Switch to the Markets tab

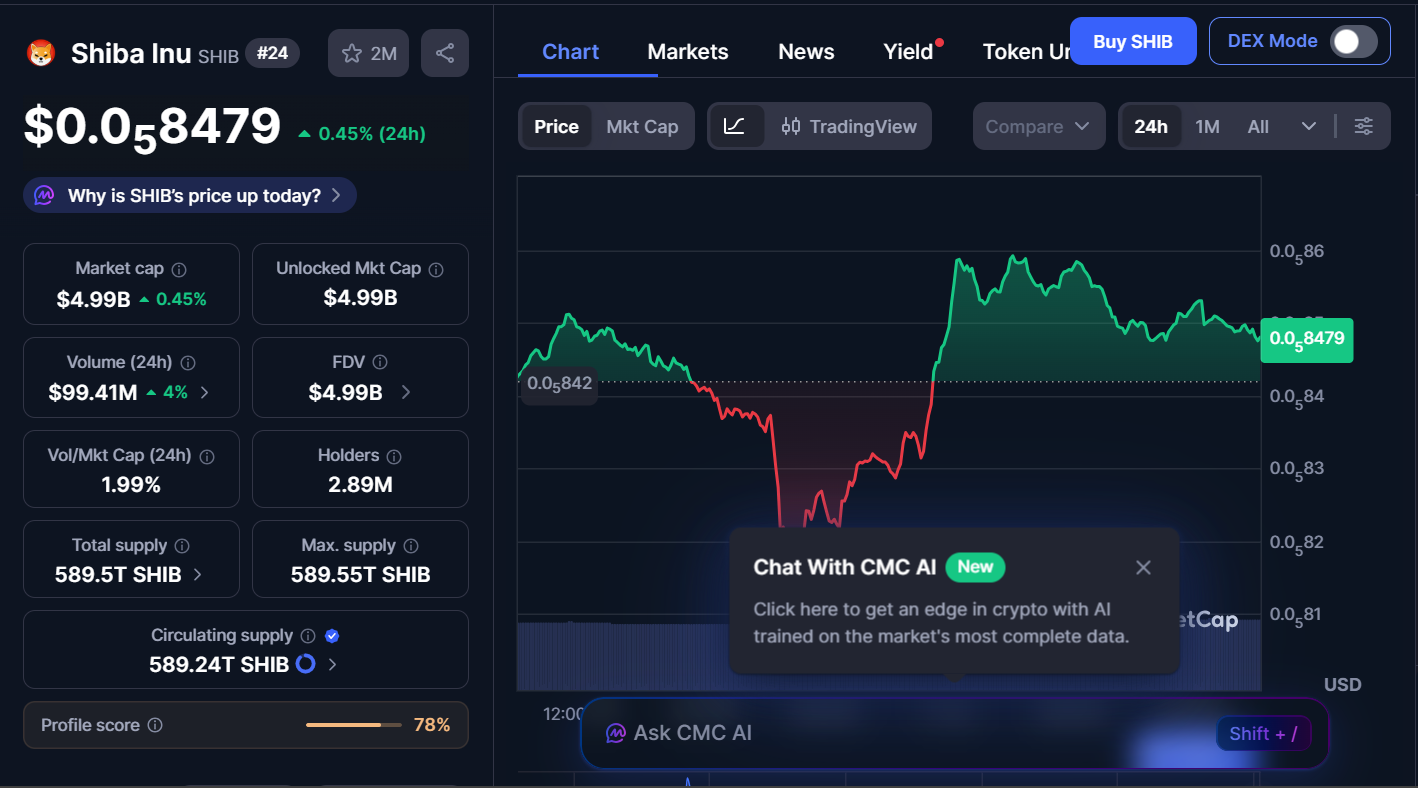click(688, 51)
